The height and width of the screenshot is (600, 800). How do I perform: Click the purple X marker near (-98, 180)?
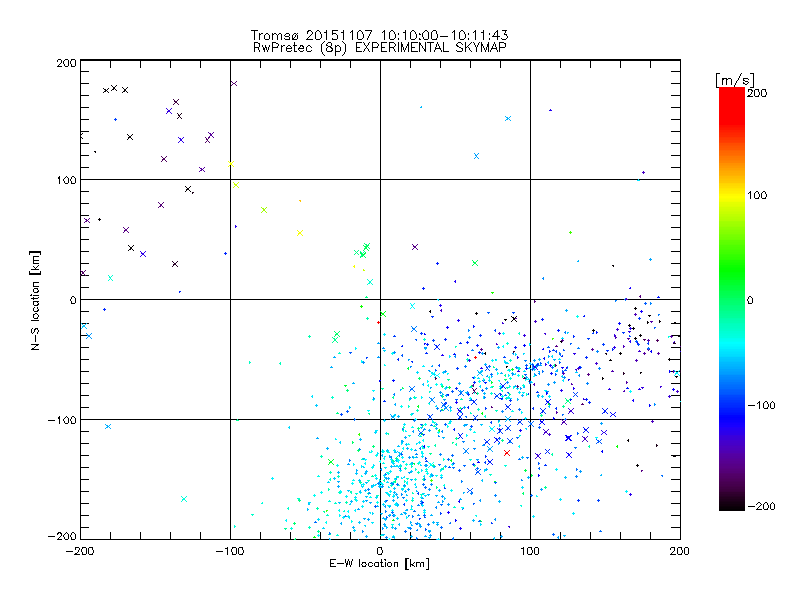(x=234, y=84)
